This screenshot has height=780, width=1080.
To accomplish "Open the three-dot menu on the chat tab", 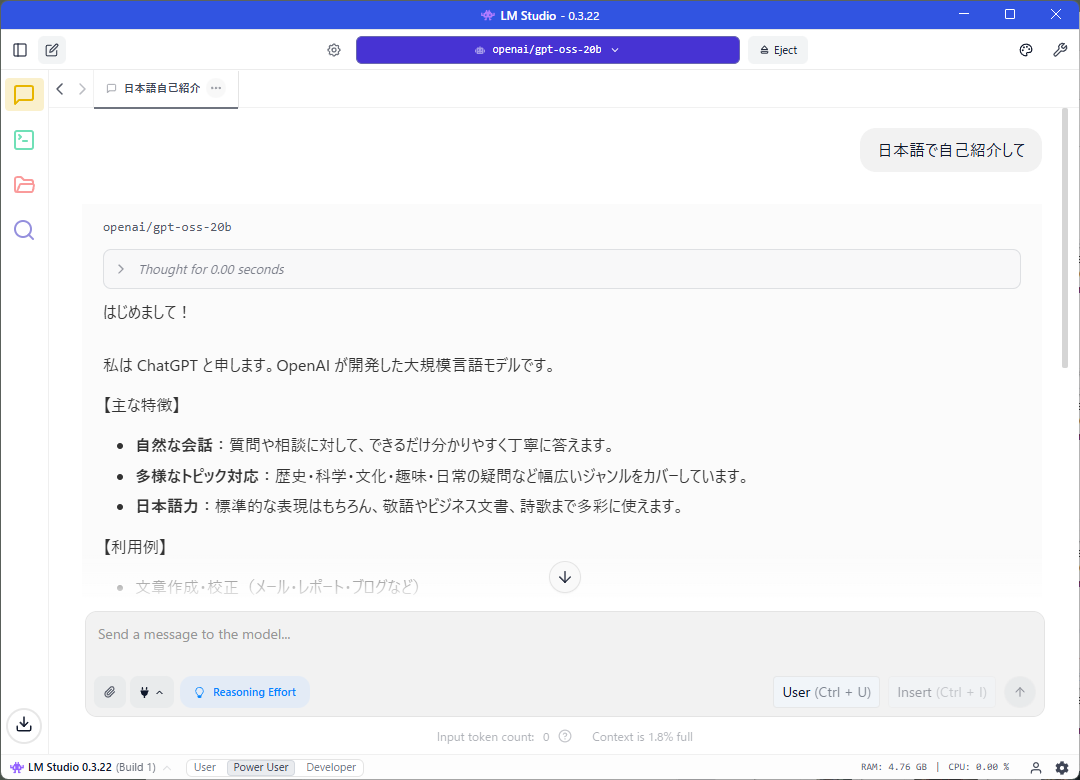I will 216,88.
